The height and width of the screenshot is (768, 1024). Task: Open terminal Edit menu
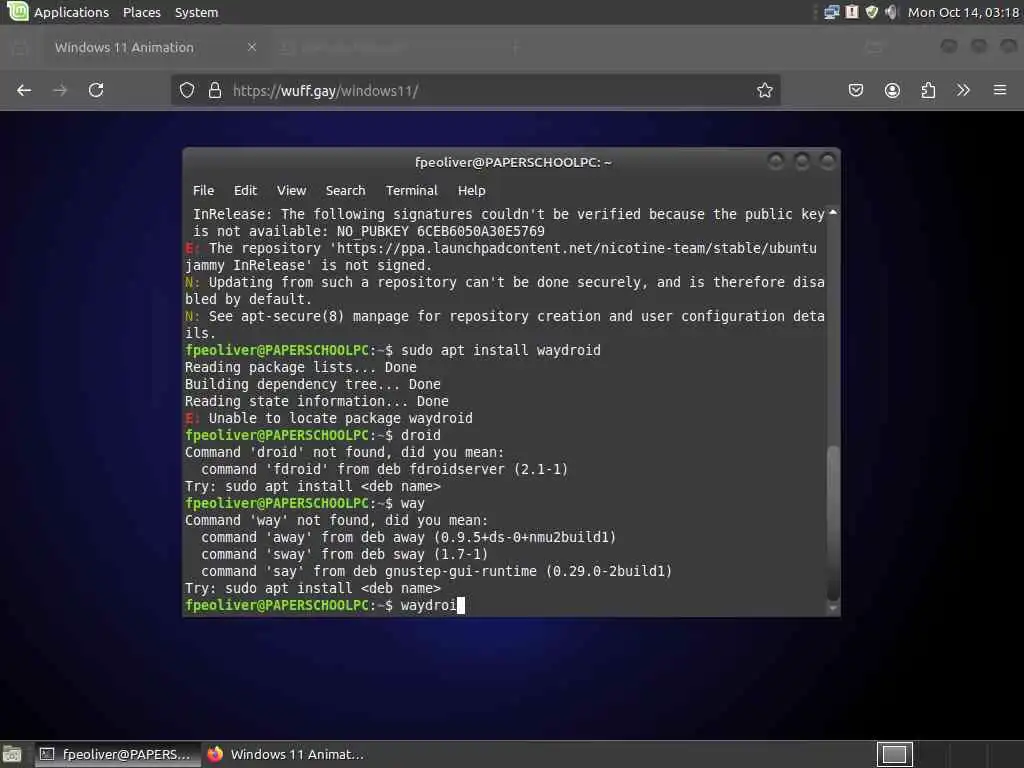click(x=246, y=191)
